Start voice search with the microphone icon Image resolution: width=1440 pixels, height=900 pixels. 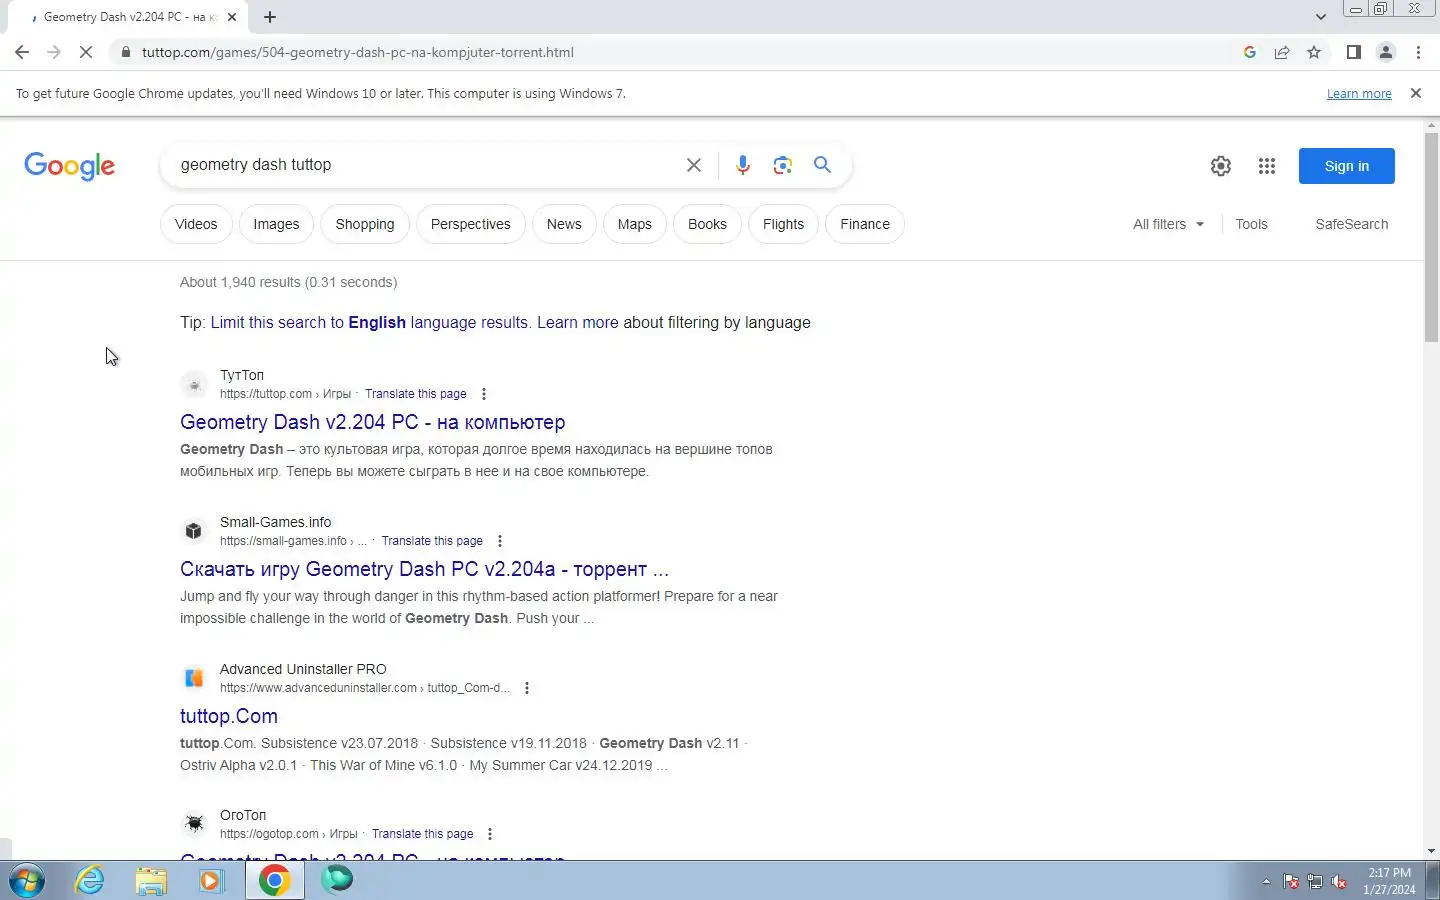[742, 165]
